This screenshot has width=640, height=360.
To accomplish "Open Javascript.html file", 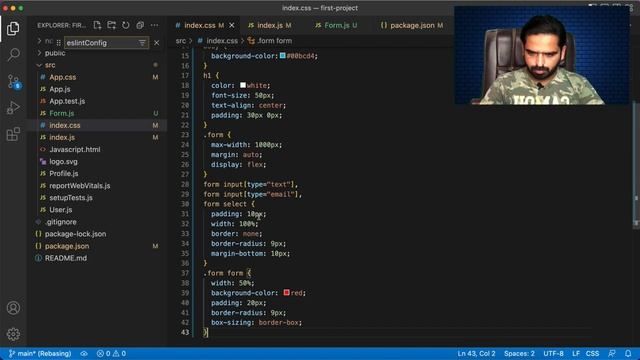I will (x=75, y=149).
